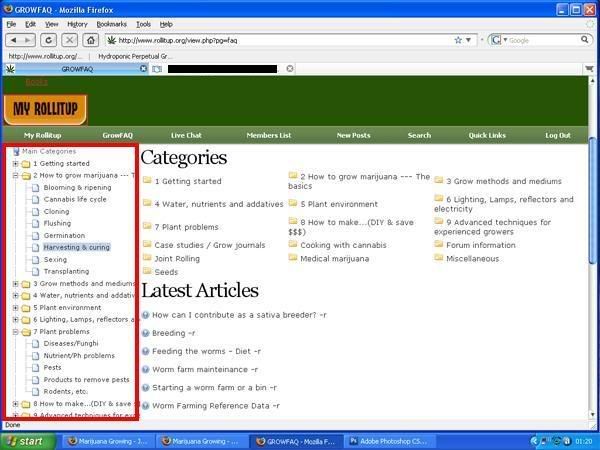Screen dimensions: 600x450
Task: Open the bookmark star dropdown arrow
Action: (x=468, y=40)
